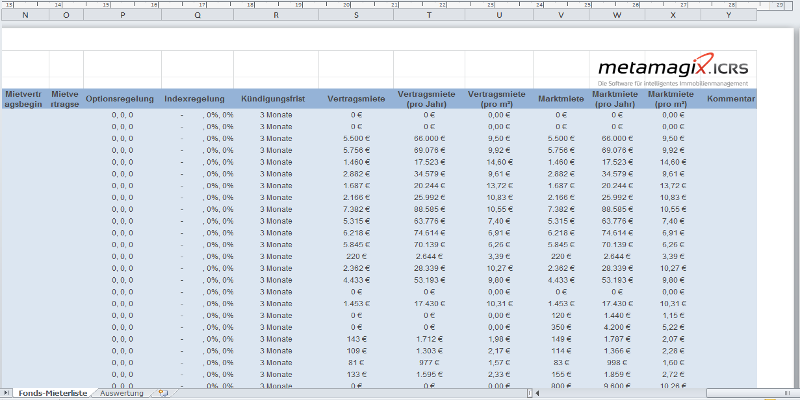The image size is (800, 400).
Task: Click the 350 € Marktmiete cell
Action: tap(561, 327)
